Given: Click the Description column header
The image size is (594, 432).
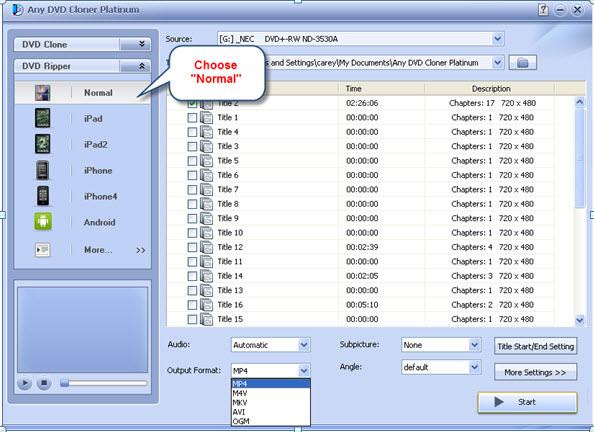Looking at the screenshot, I should [491, 89].
